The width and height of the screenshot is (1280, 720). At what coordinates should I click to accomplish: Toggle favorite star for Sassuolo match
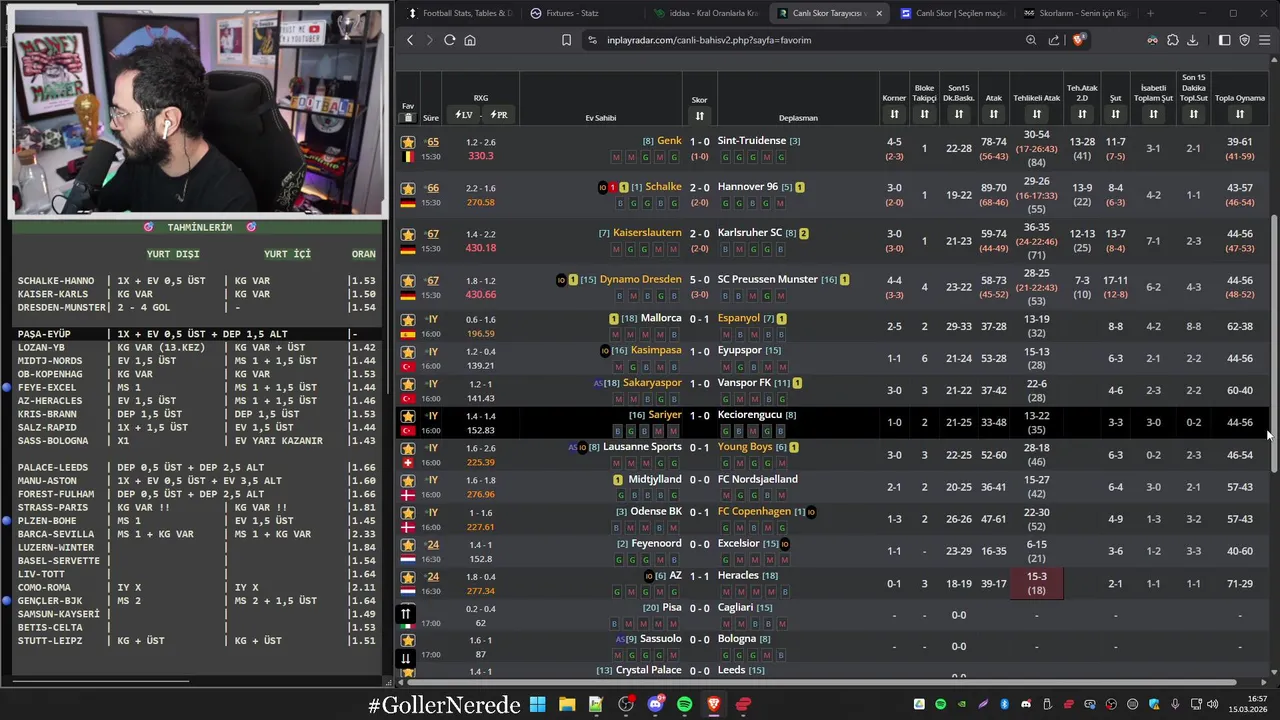tap(408, 640)
